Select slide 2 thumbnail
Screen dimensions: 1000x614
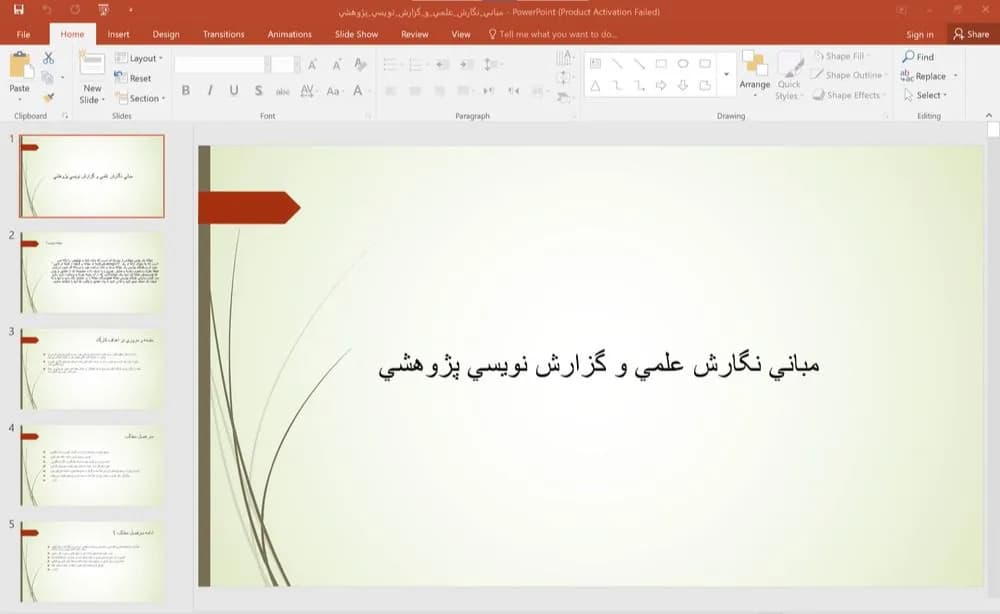[x=92, y=272]
